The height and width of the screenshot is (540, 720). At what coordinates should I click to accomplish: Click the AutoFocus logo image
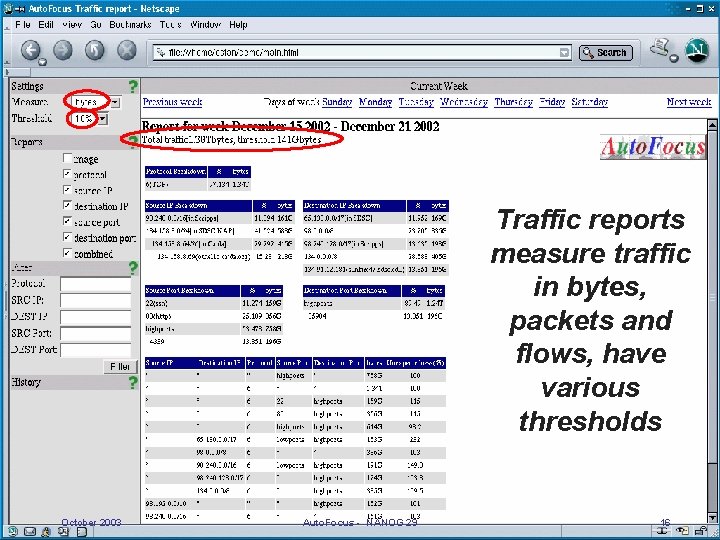(x=652, y=147)
